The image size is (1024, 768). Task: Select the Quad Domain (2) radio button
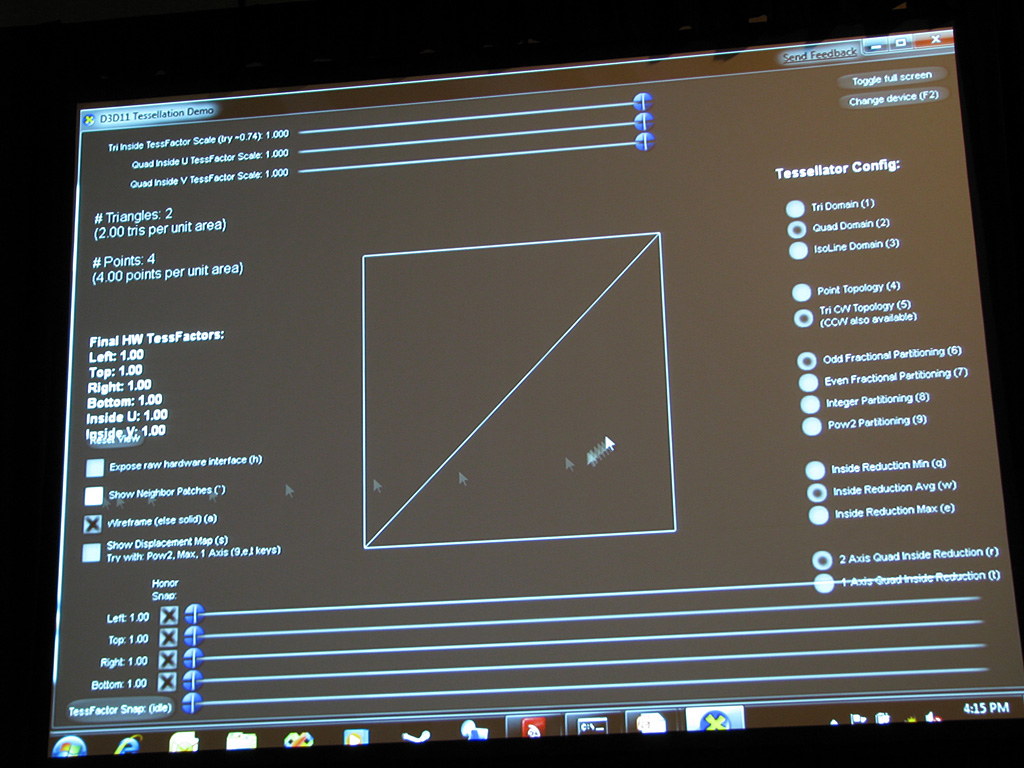point(797,229)
